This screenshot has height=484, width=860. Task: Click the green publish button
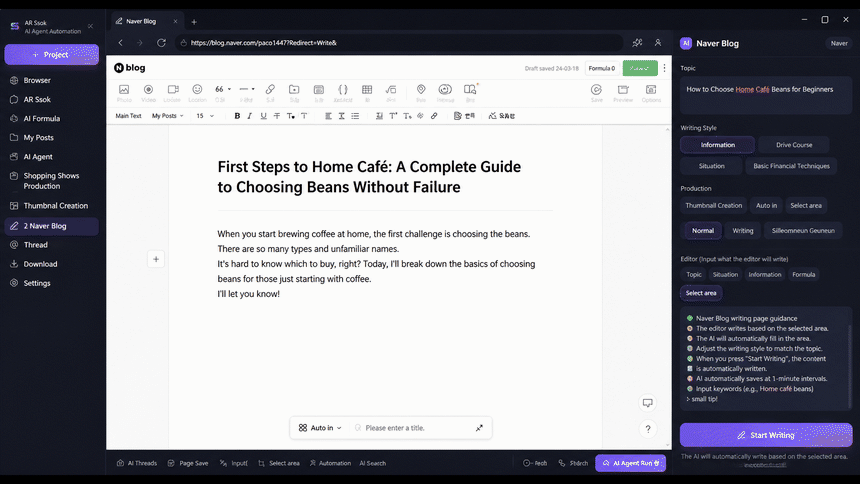click(640, 68)
